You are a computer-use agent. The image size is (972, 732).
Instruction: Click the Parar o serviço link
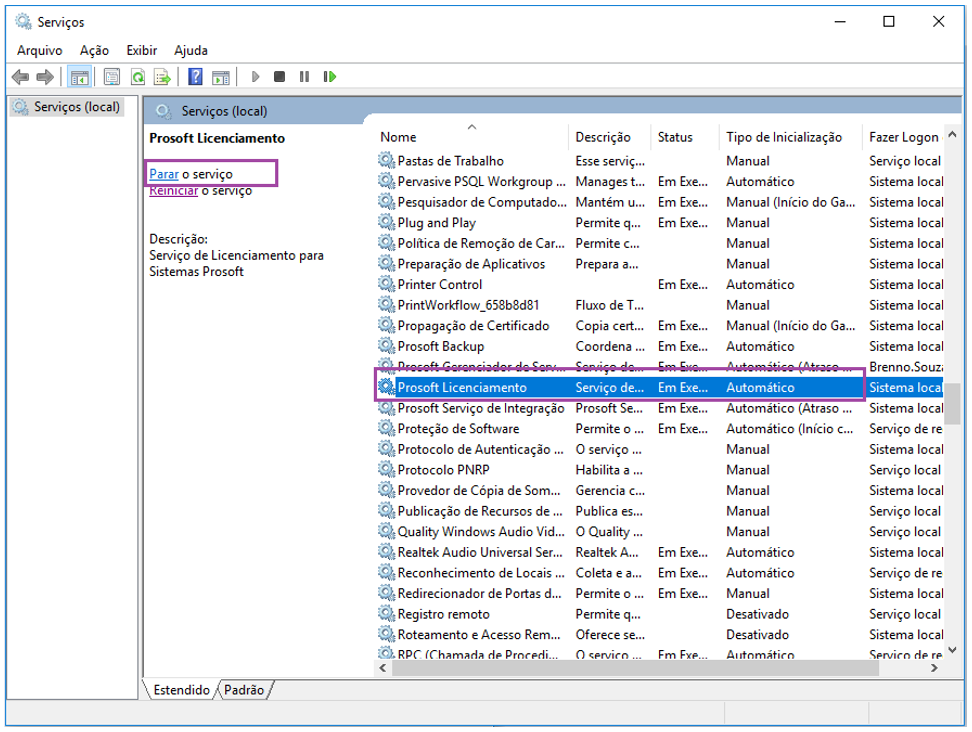pyautogui.click(x=191, y=174)
